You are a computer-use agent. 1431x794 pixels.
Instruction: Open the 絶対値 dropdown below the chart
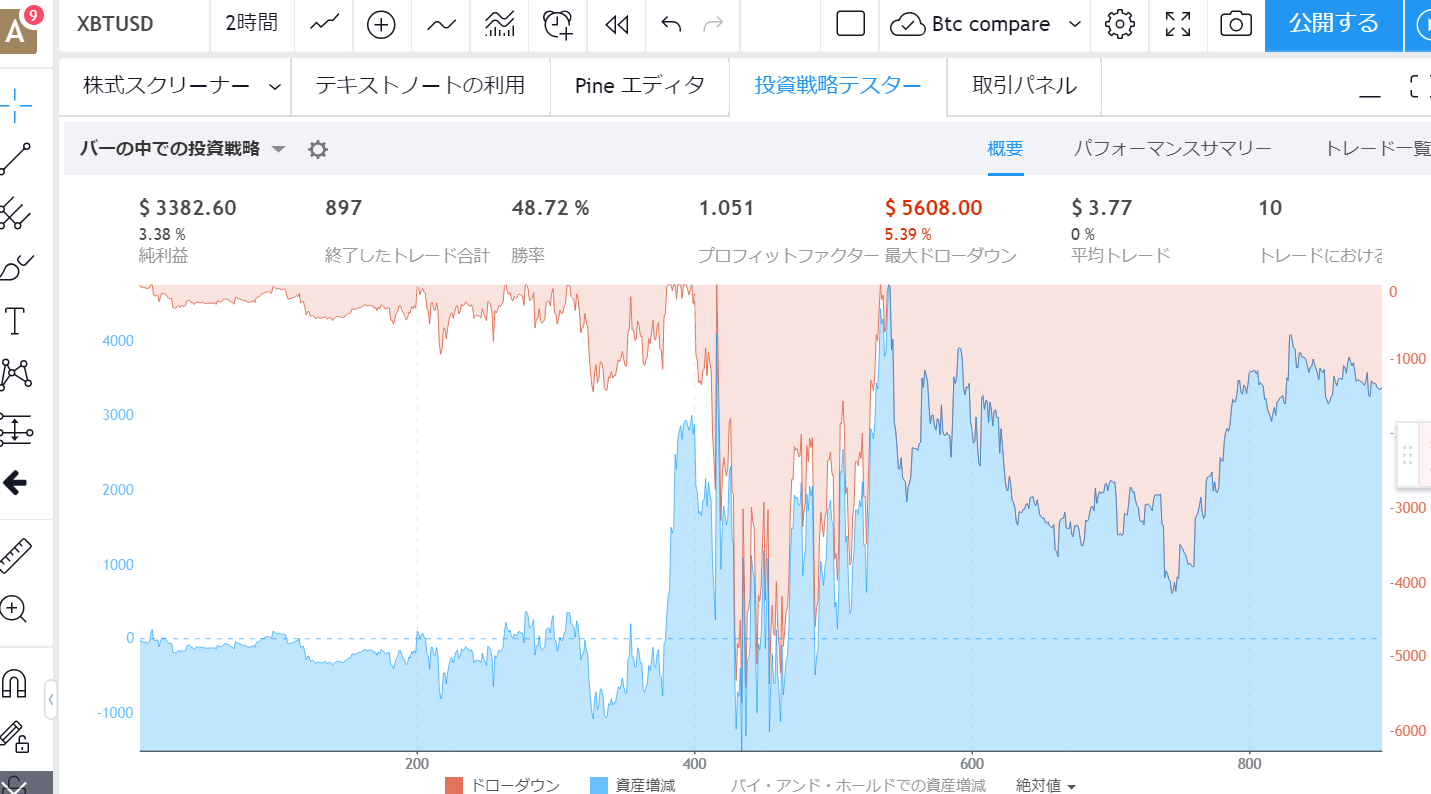[1046, 786]
